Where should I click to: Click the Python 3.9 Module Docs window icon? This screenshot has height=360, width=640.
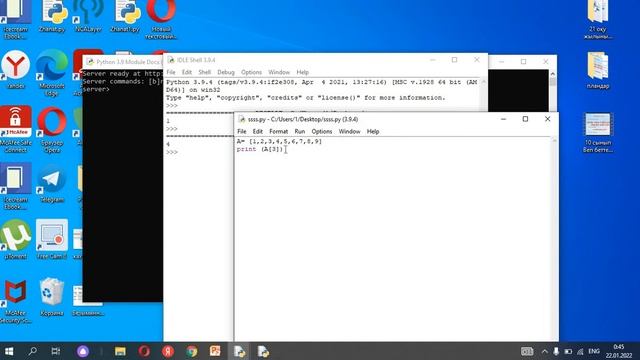[90, 62]
